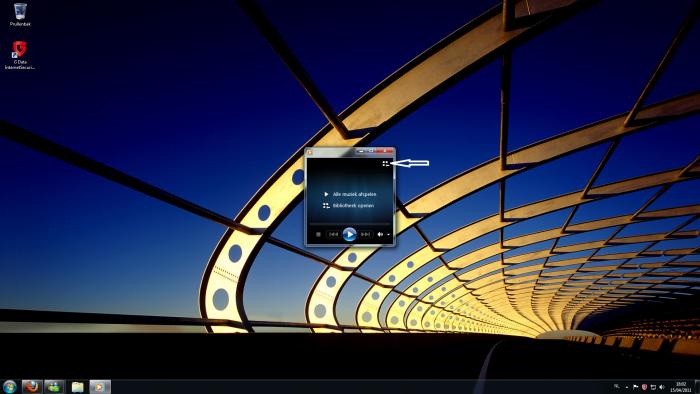
Task: Click 'Bibliotheek openen' link
Action: click(x=353, y=206)
